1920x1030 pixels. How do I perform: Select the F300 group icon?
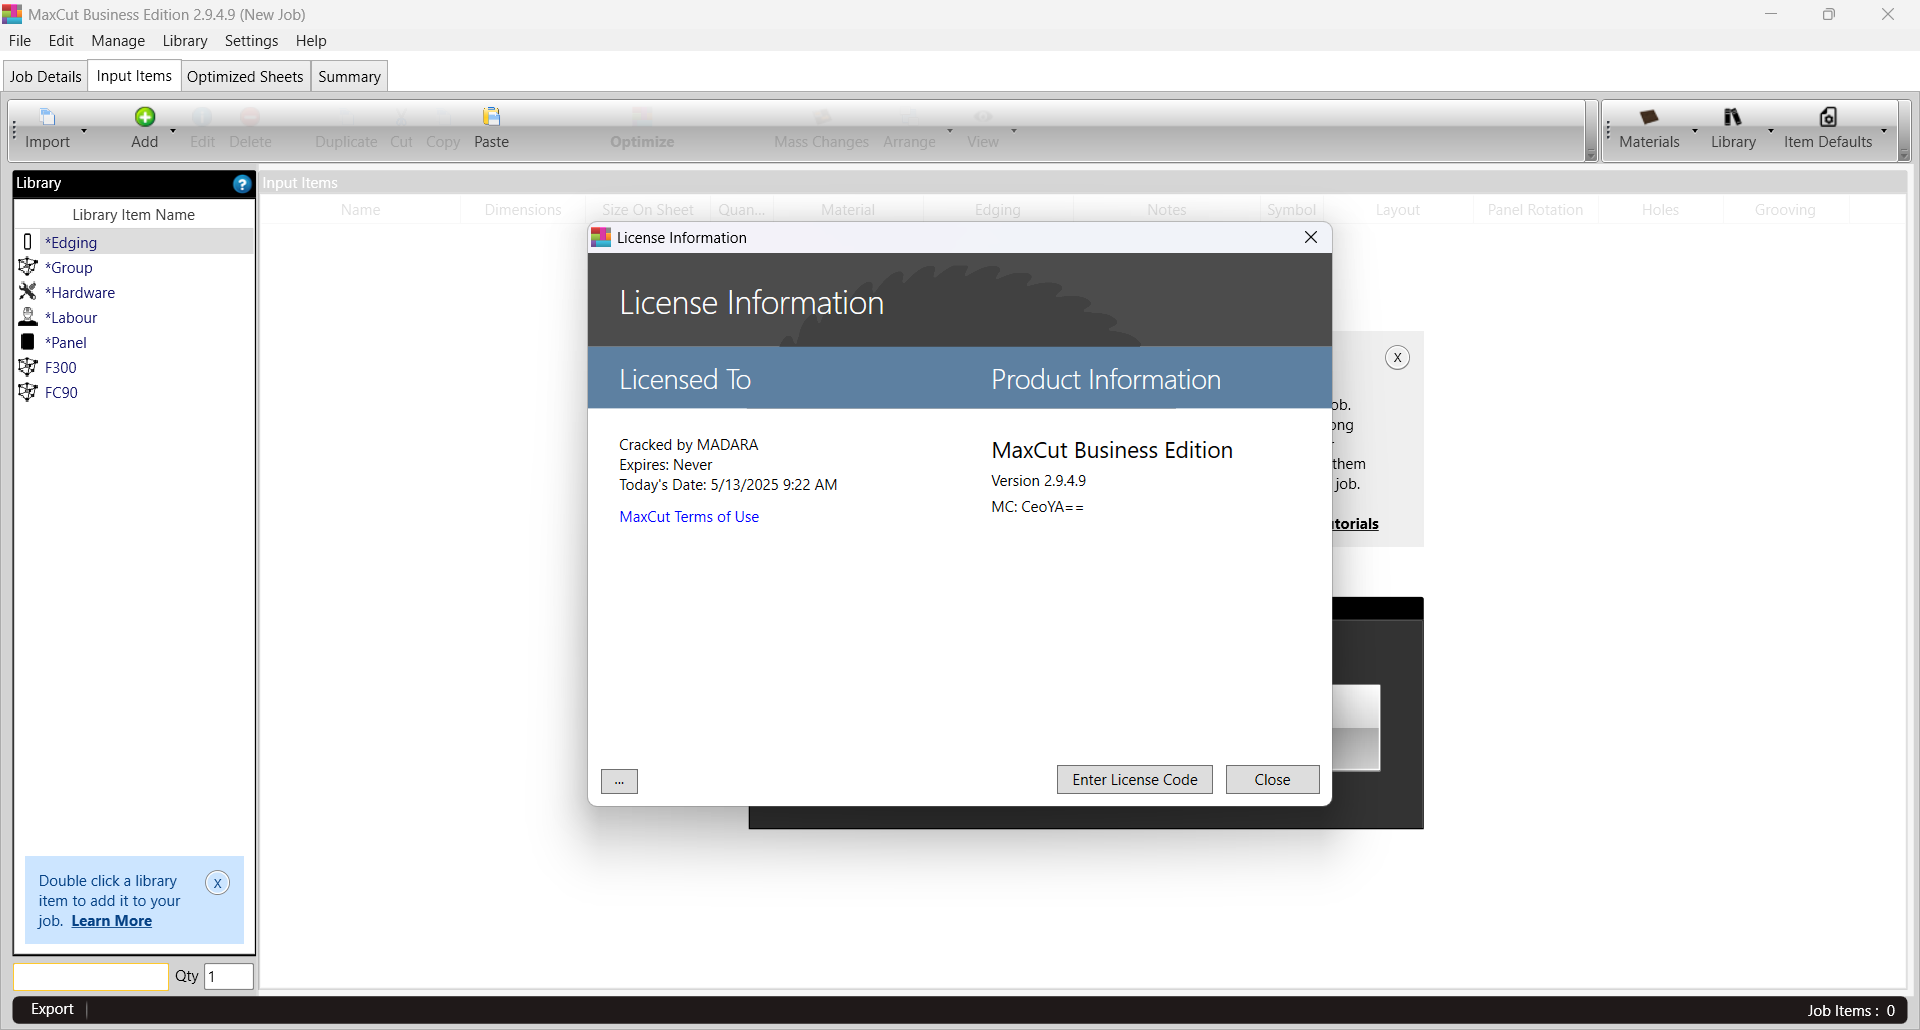coord(28,367)
